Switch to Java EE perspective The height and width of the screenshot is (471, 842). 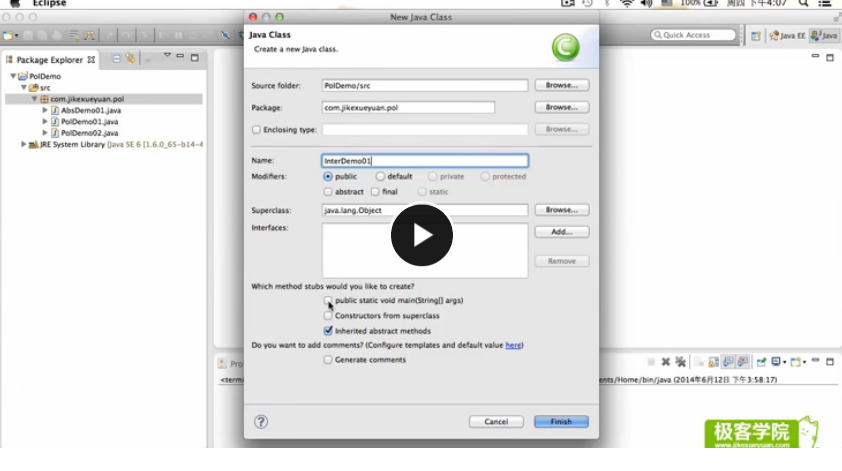[787, 36]
